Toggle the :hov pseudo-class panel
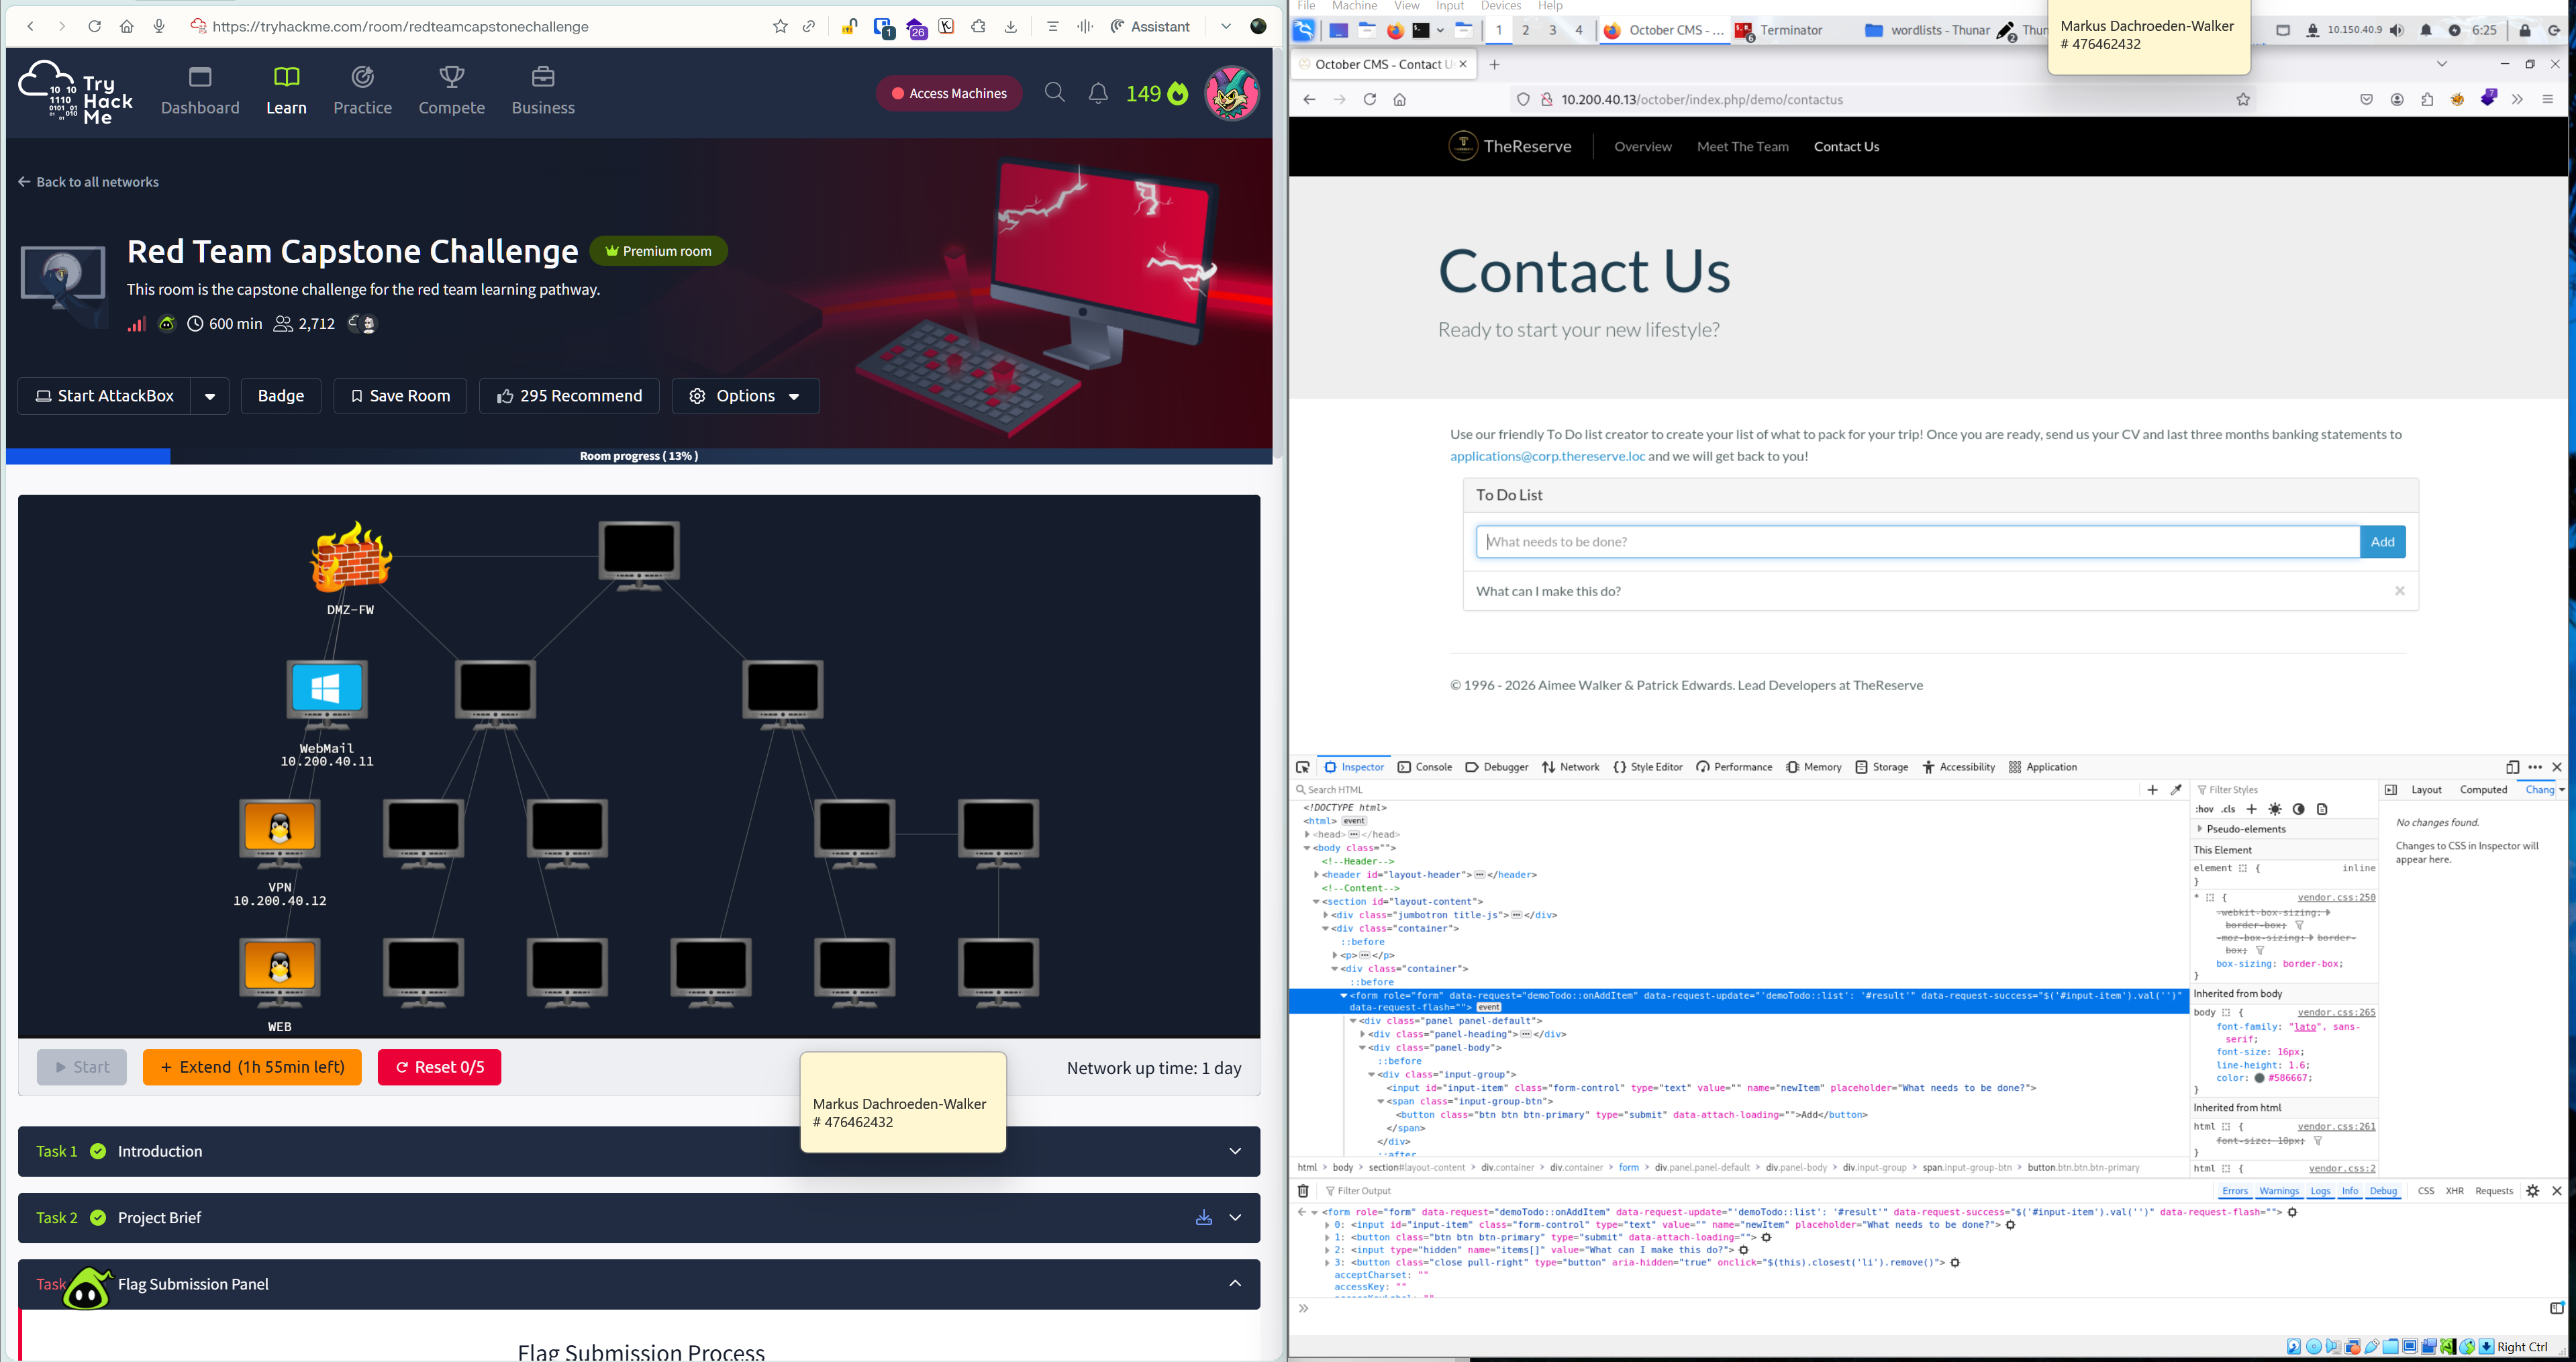Viewport: 2576px width, 1362px height. coord(2204,809)
